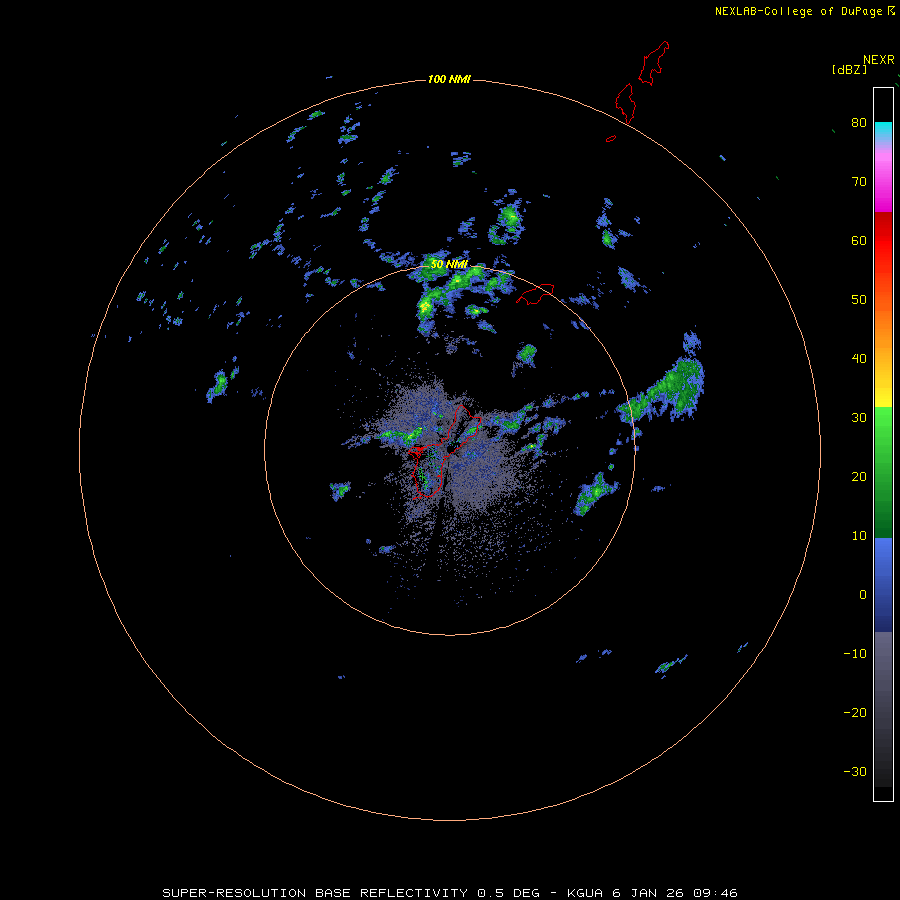The width and height of the screenshot is (900, 900).
Task: Click the Guam island outline at radar center
Action: point(444,451)
